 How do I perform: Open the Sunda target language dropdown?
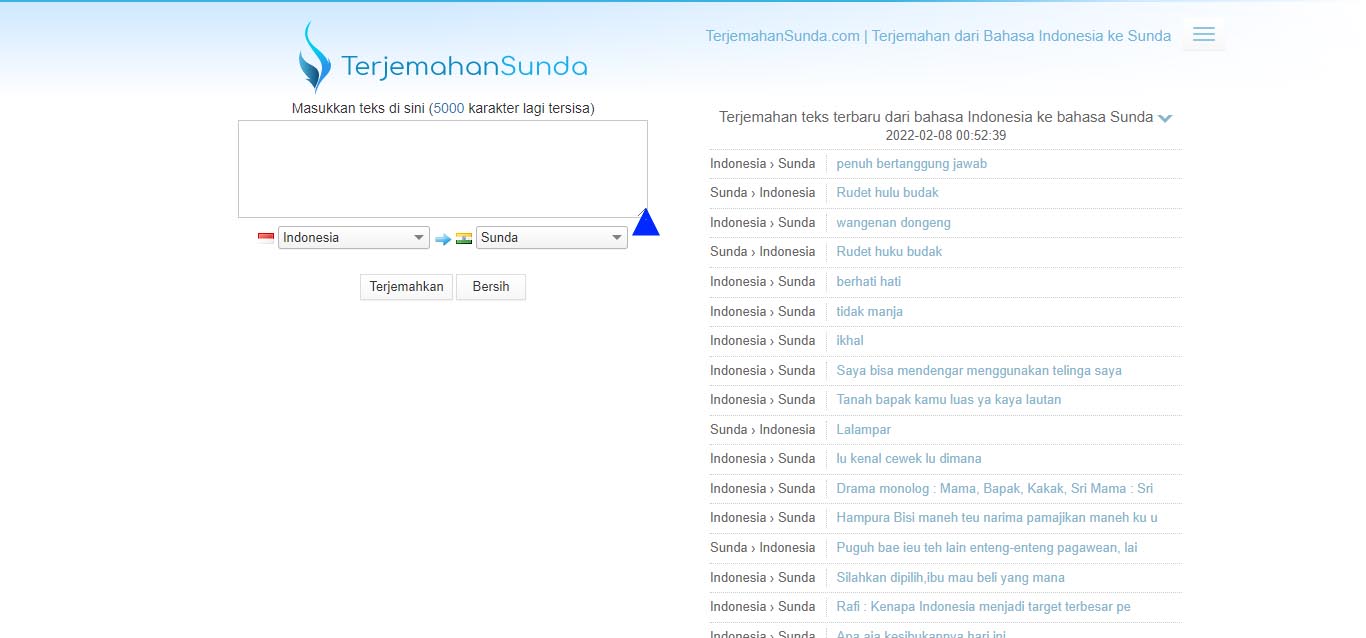point(551,238)
